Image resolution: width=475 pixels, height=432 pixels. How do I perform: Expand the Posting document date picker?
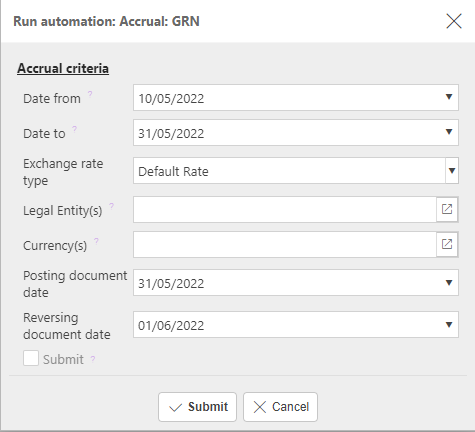(449, 283)
